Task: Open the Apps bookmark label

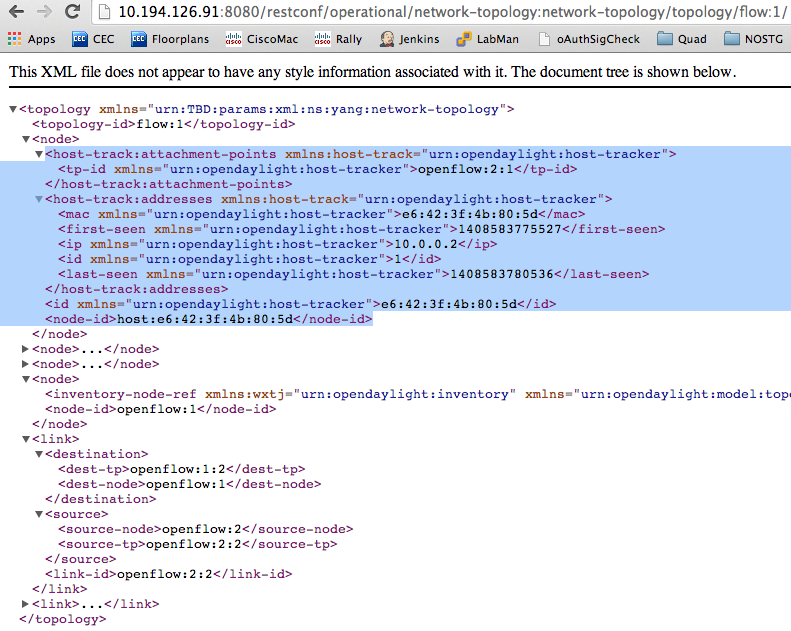Action: click(41, 39)
